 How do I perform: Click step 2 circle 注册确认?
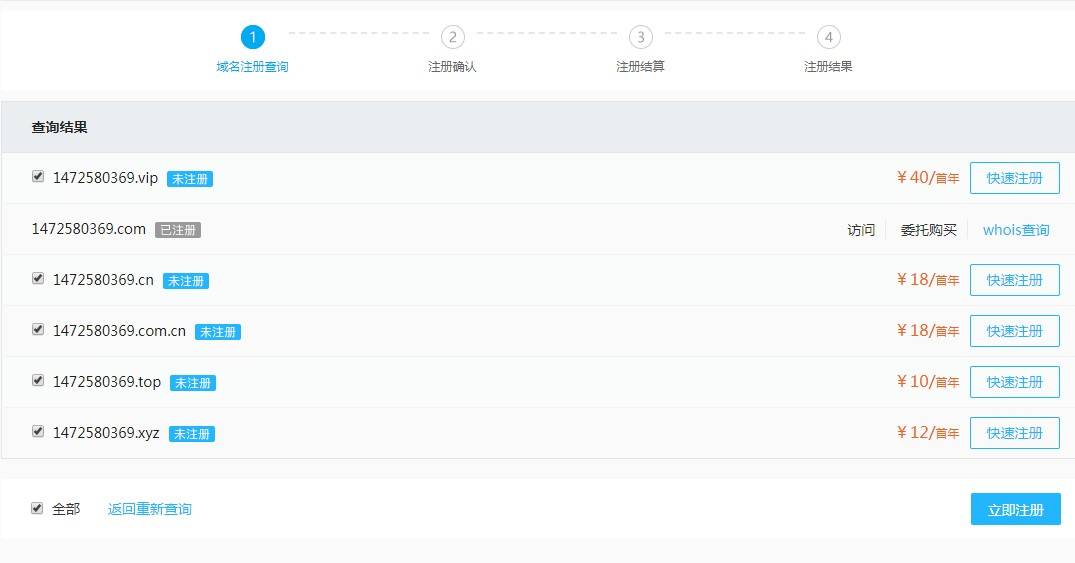click(x=452, y=37)
